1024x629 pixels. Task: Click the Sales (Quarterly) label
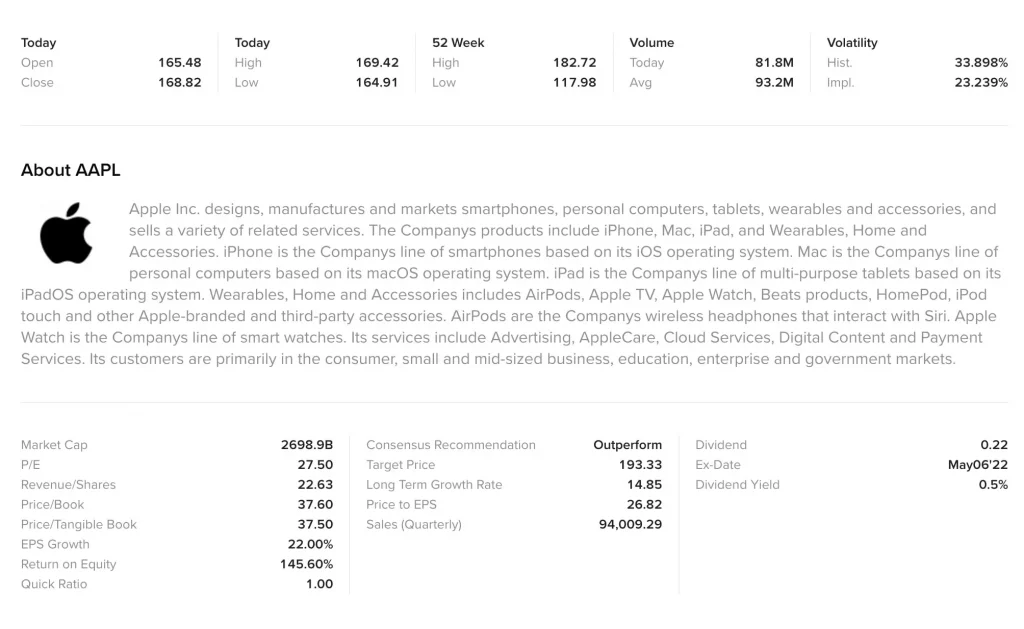click(x=414, y=525)
